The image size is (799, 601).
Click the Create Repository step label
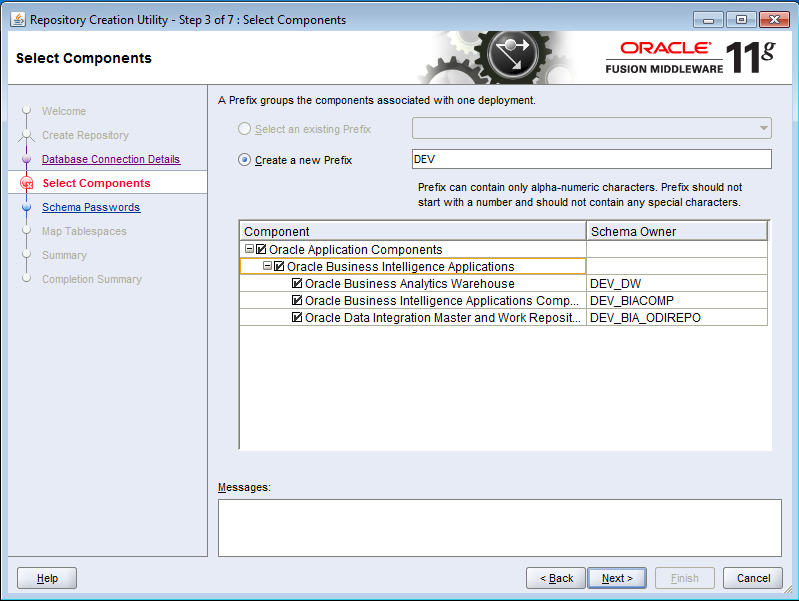[85, 135]
